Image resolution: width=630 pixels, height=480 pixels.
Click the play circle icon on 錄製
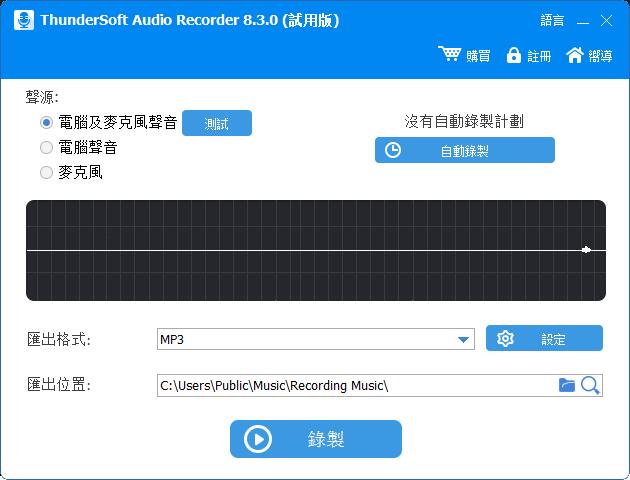point(258,439)
